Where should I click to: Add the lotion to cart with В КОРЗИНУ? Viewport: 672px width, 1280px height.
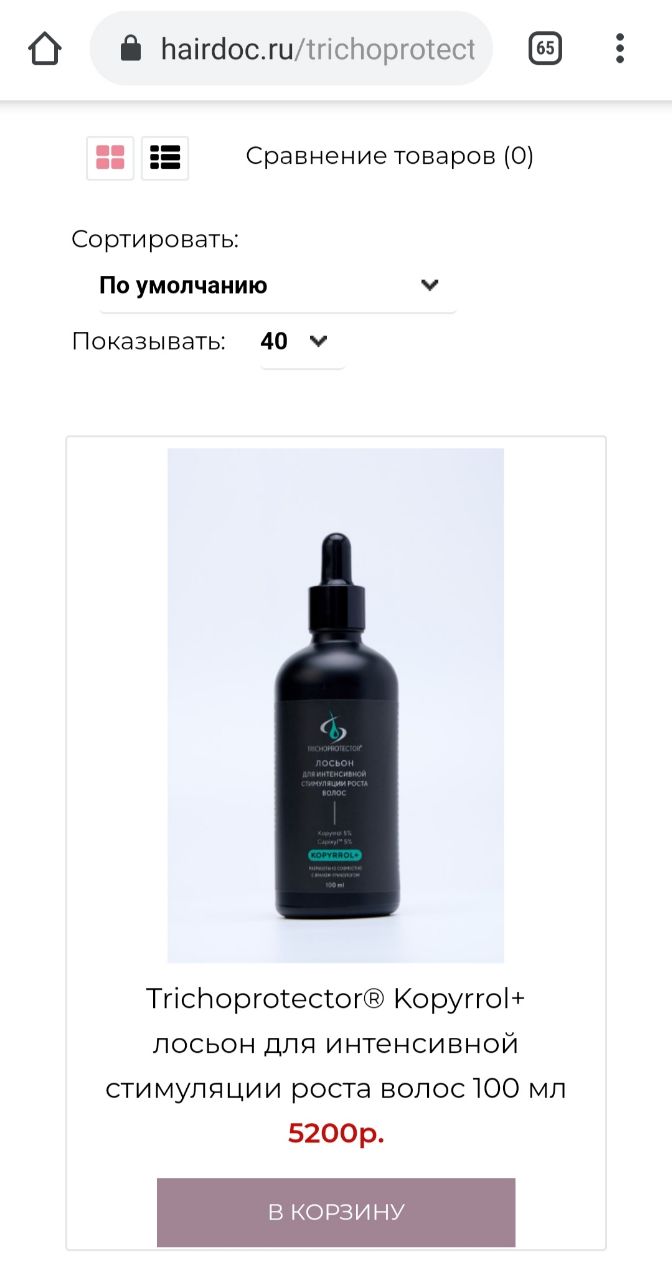[x=336, y=1212]
